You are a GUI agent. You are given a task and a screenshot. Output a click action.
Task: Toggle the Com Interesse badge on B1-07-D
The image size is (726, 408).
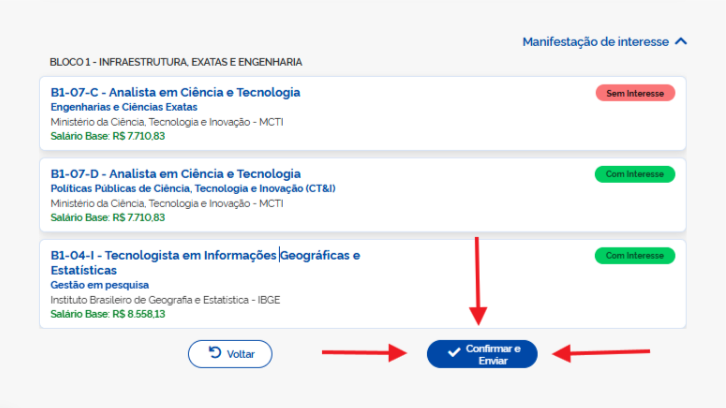(635, 174)
